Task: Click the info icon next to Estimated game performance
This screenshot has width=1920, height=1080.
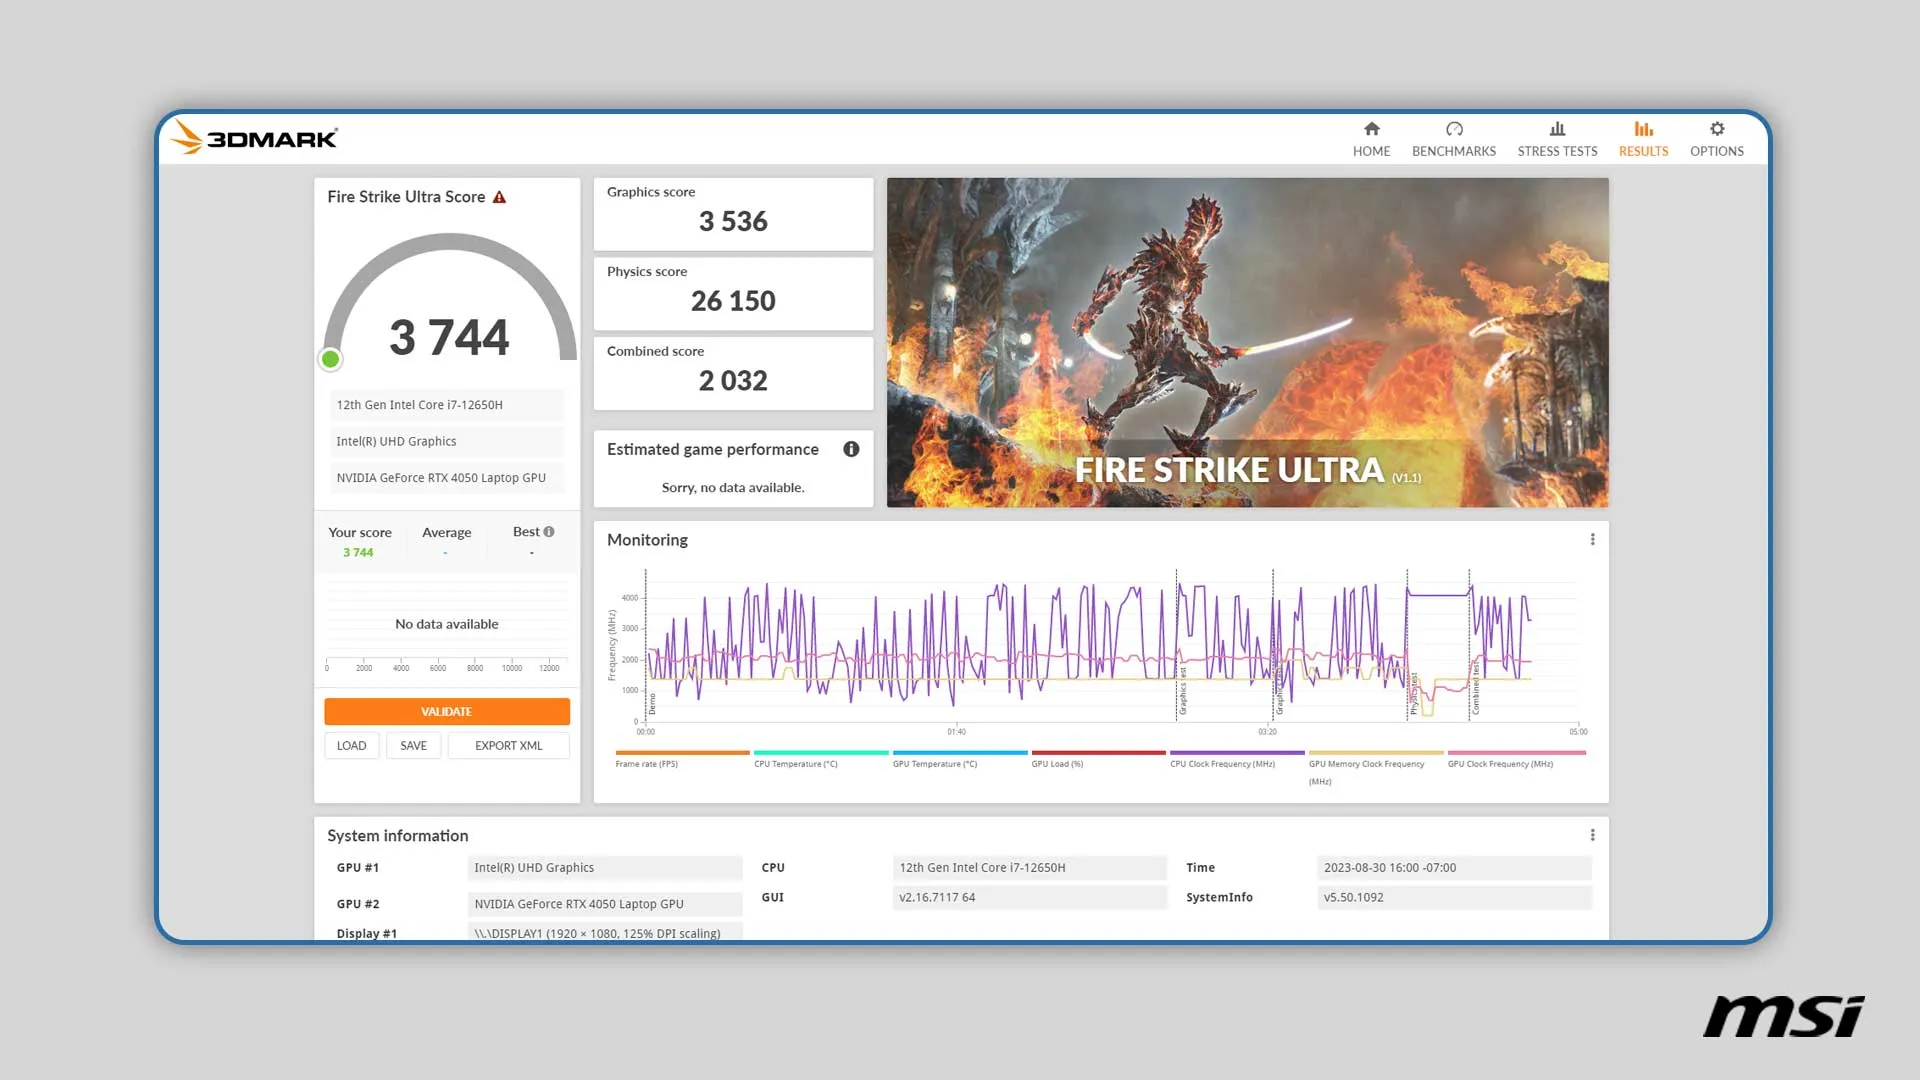Action: click(851, 449)
